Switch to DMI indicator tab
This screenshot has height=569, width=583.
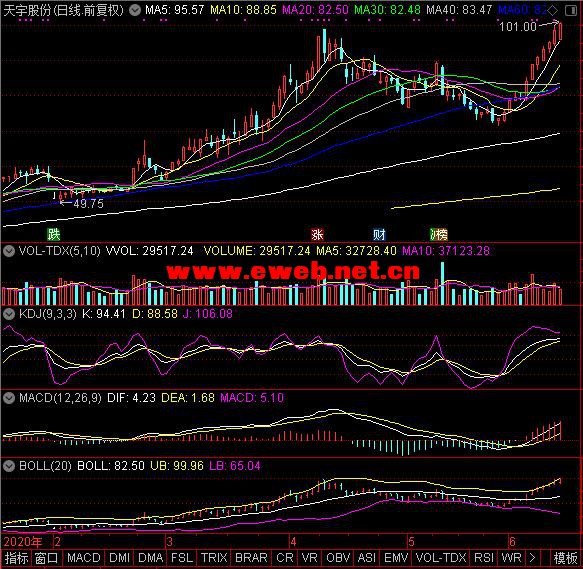(x=119, y=558)
